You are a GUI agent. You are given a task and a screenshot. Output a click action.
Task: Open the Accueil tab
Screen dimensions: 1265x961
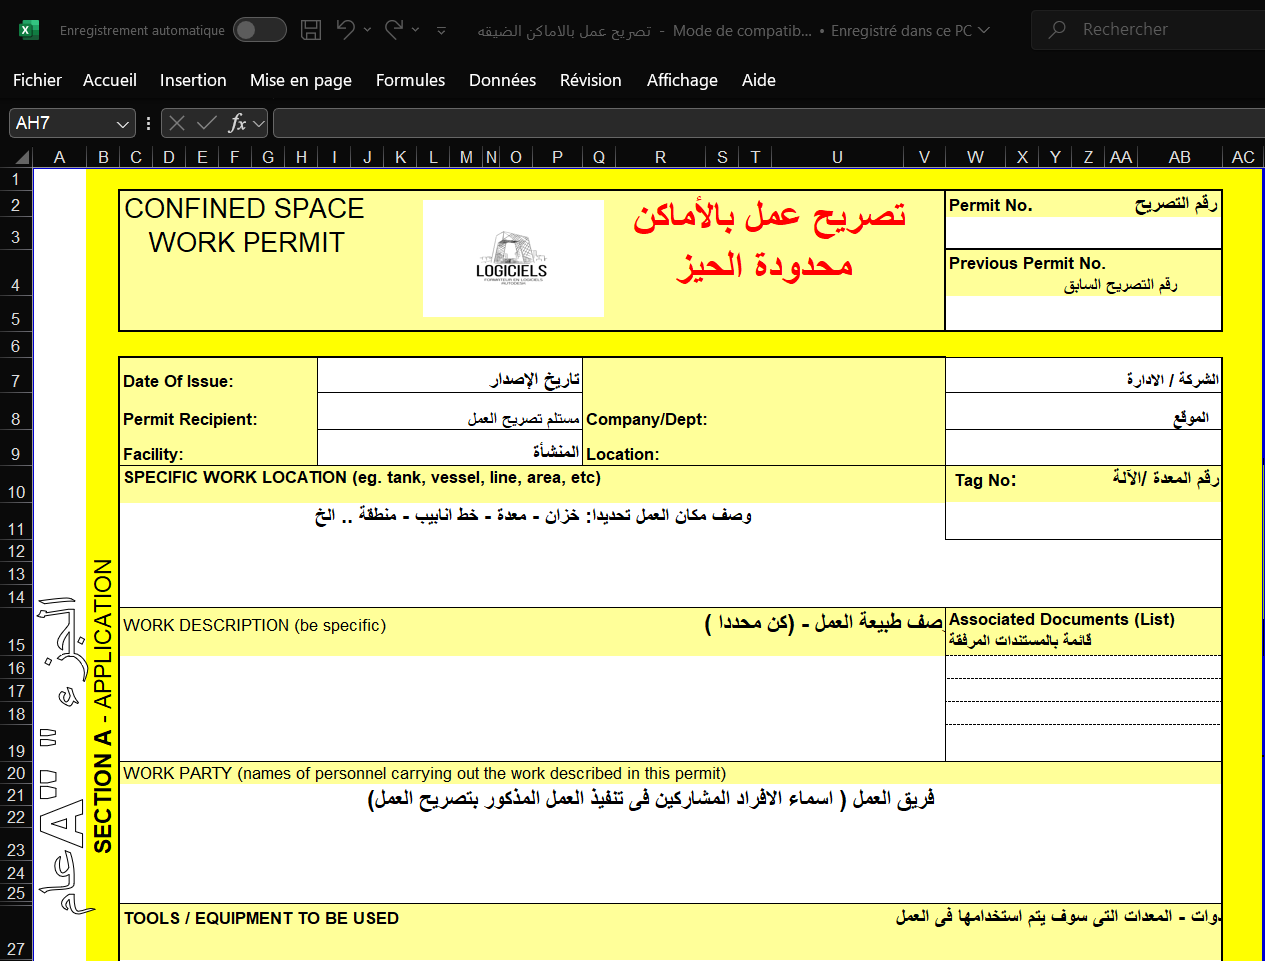110,80
